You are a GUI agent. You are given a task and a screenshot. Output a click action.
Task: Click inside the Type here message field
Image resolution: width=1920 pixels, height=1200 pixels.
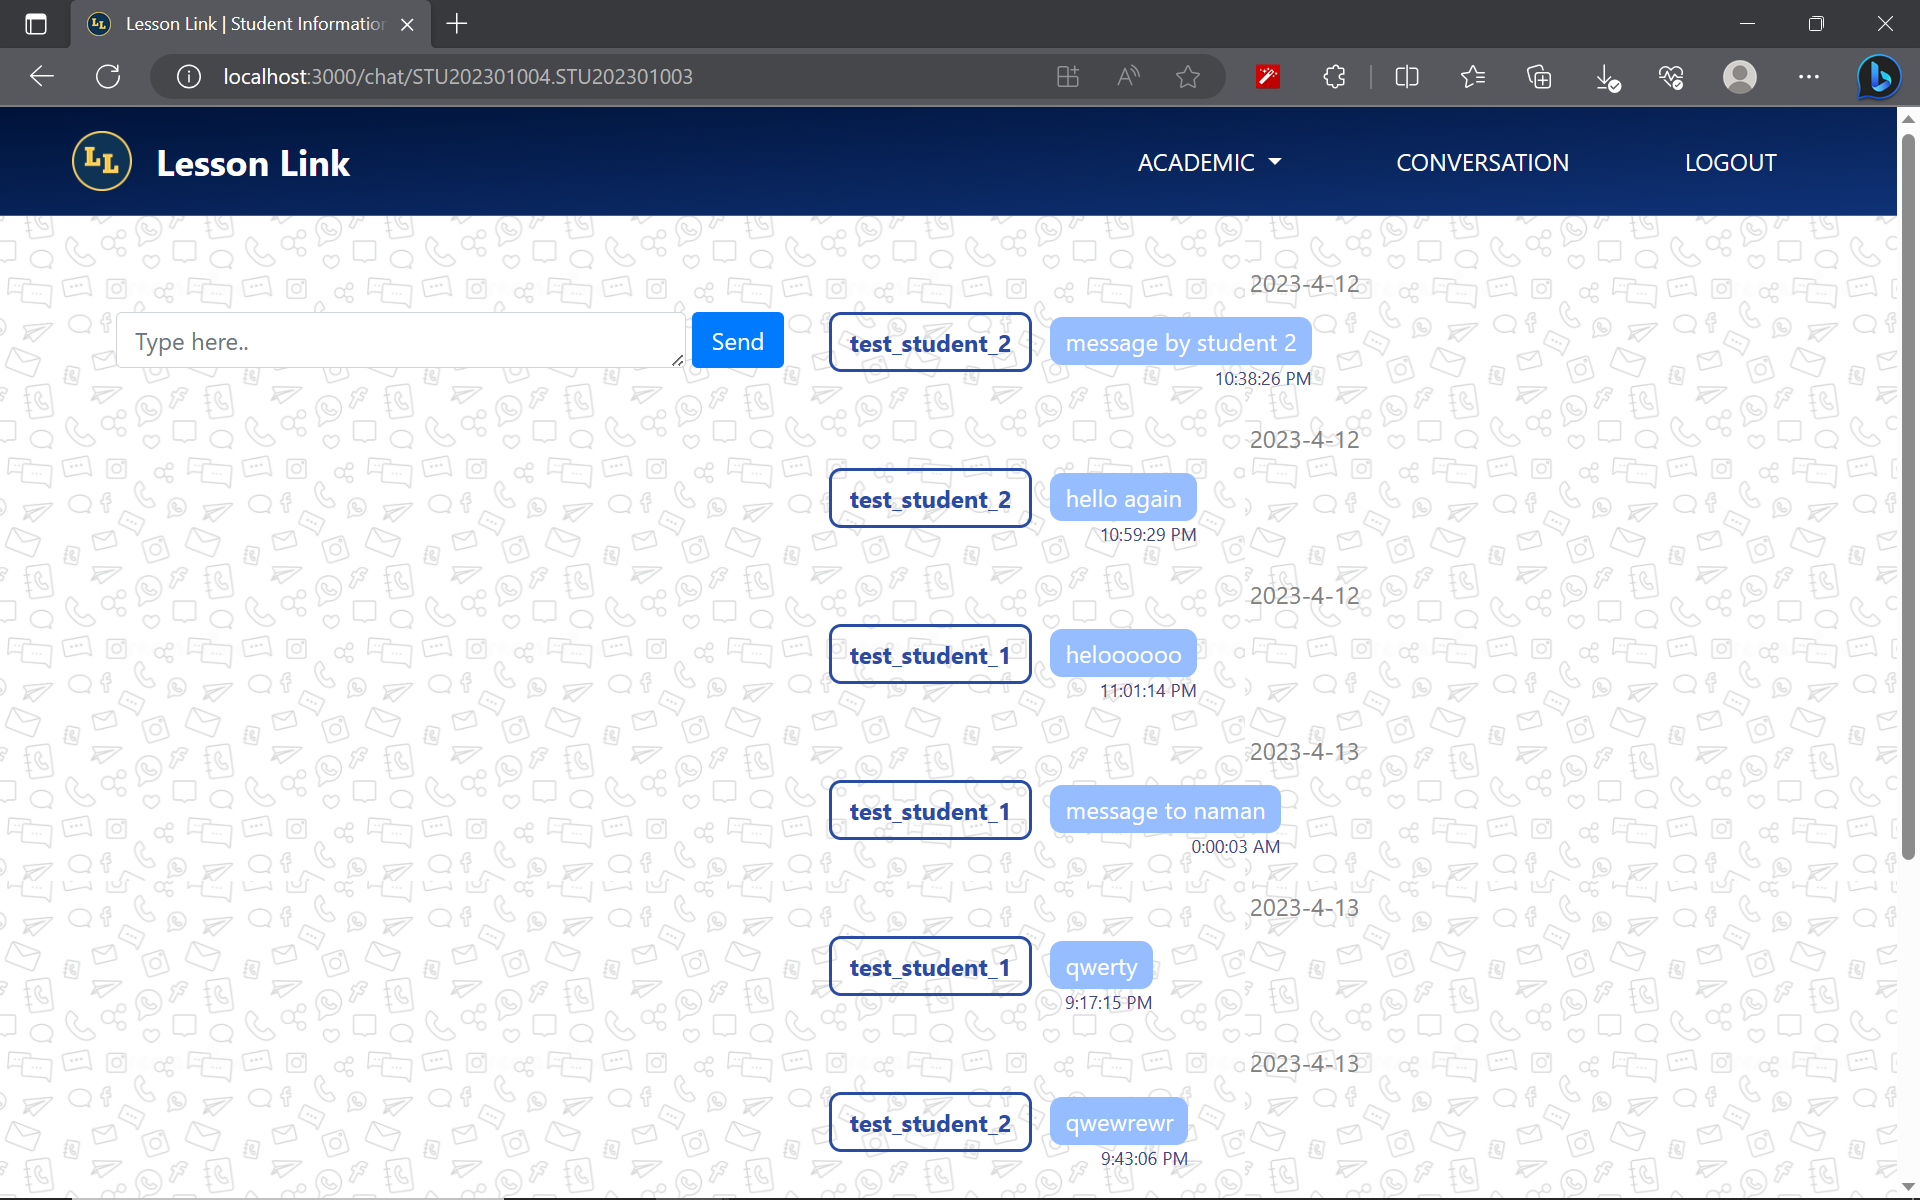coord(400,340)
